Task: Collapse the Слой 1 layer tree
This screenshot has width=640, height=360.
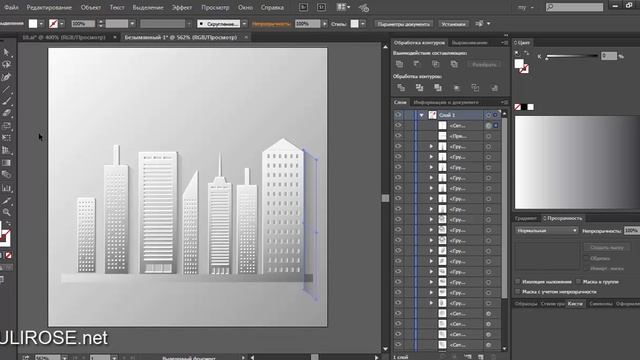Action: point(422,115)
